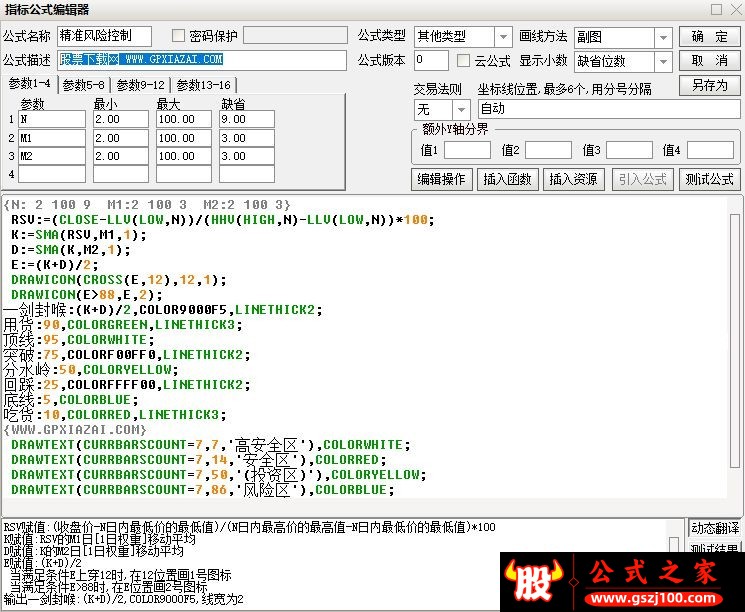Click the 值1 input field

pyautogui.click(x=467, y=150)
